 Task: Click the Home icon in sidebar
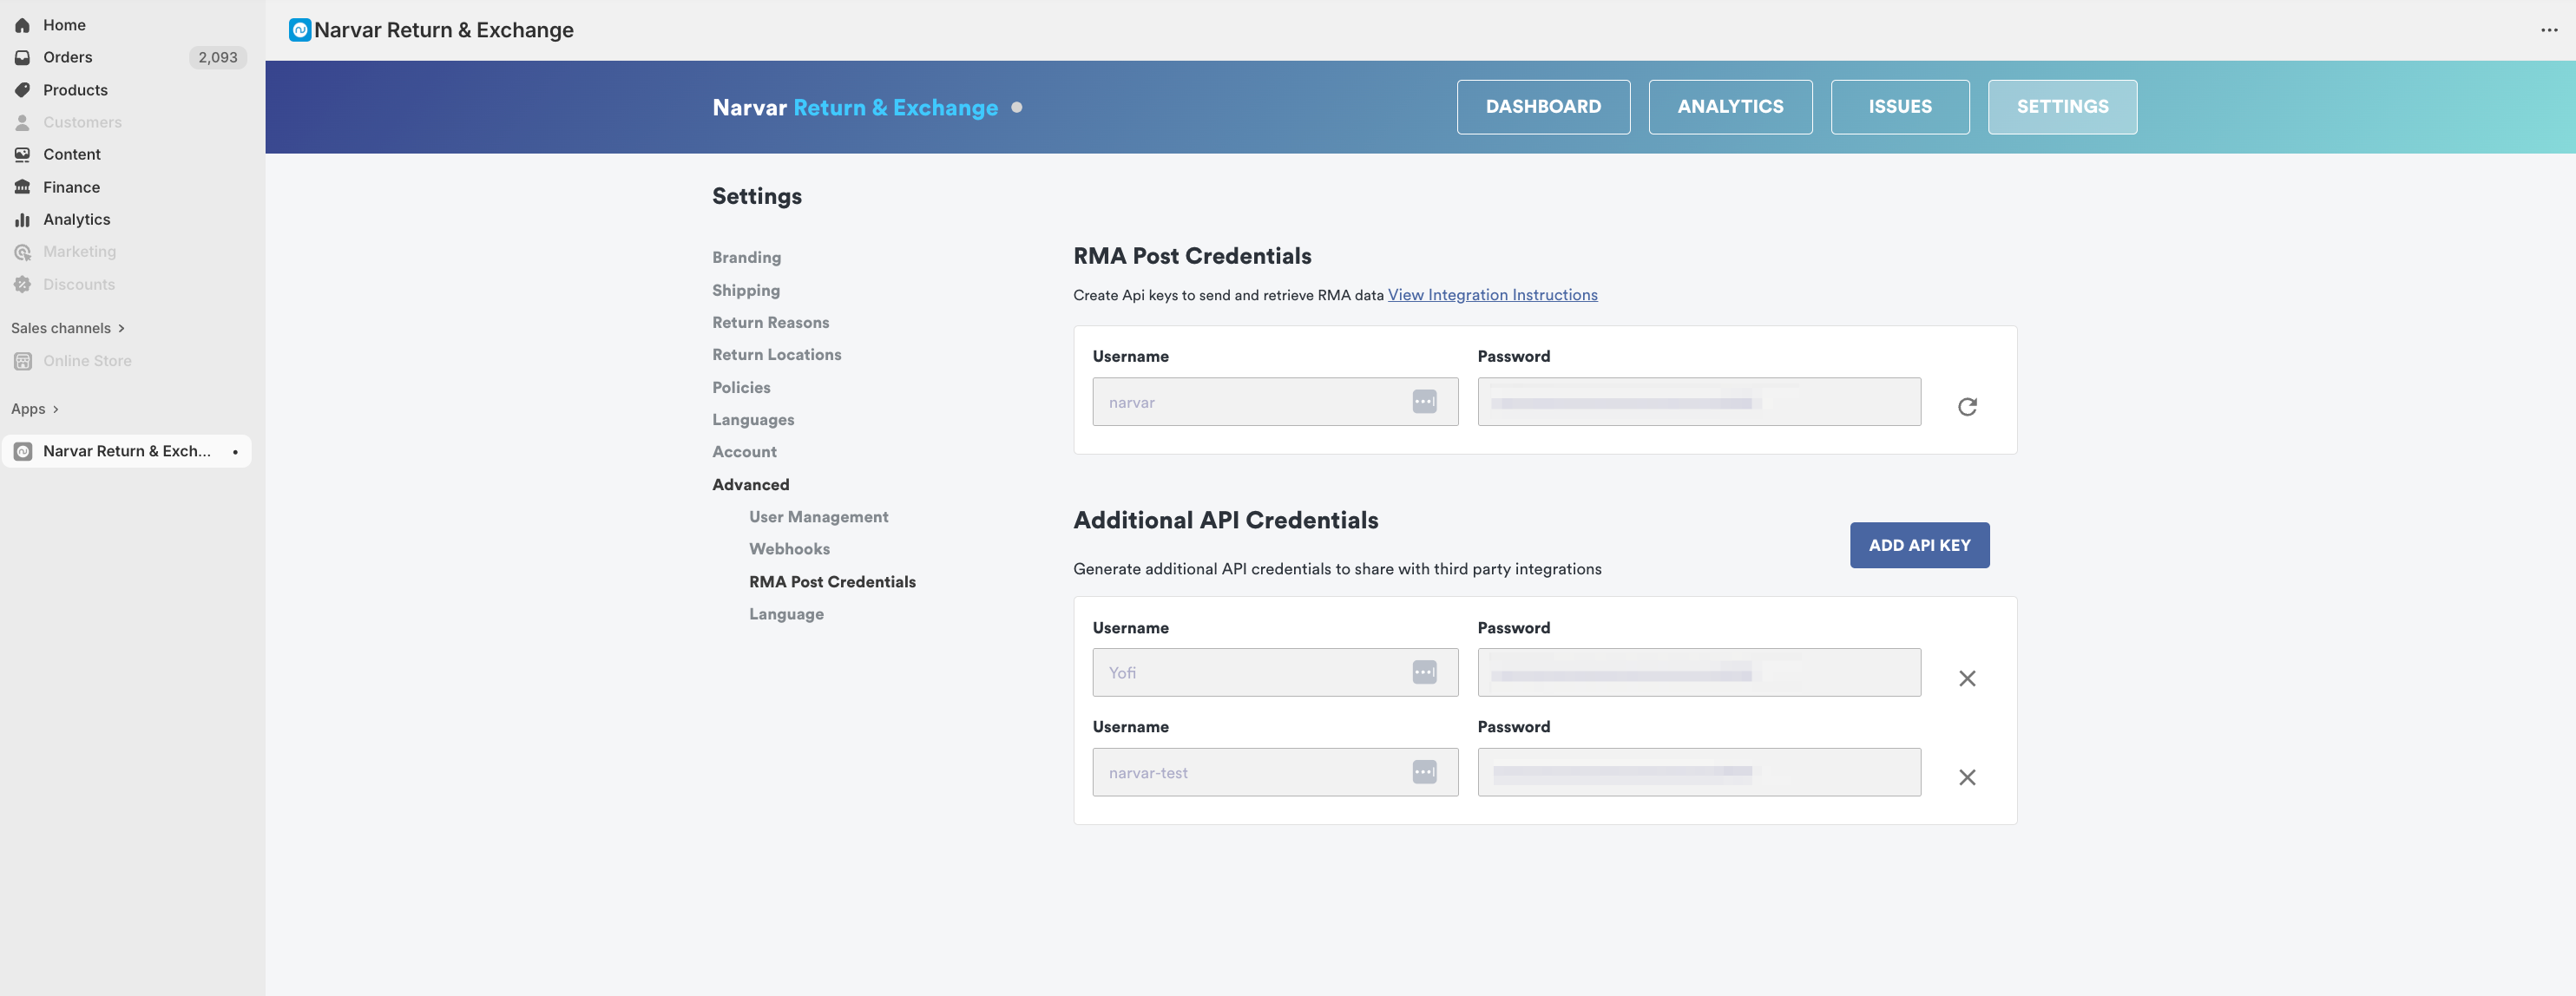[23, 25]
